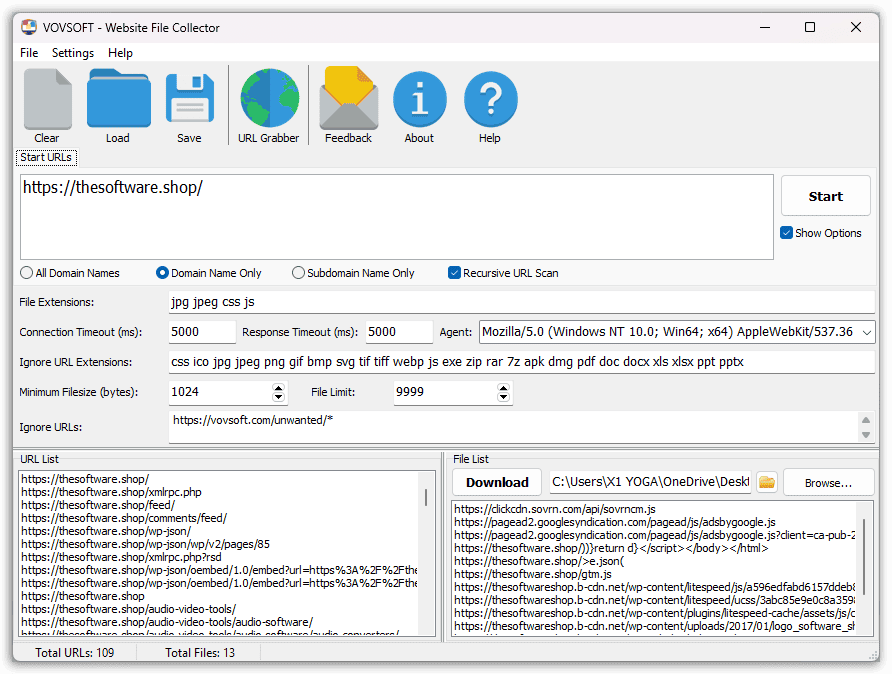Decrease File Limit with down arrow
Screen dimensions: 892x674
click(x=503, y=397)
